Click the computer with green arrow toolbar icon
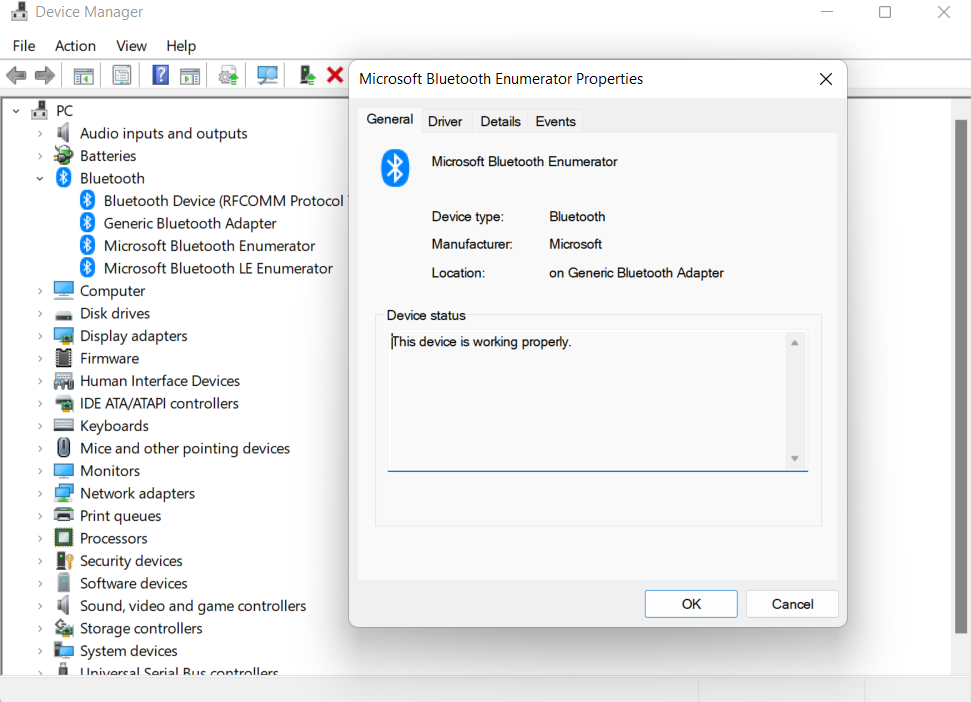The height and width of the screenshot is (702, 971). (x=307, y=76)
